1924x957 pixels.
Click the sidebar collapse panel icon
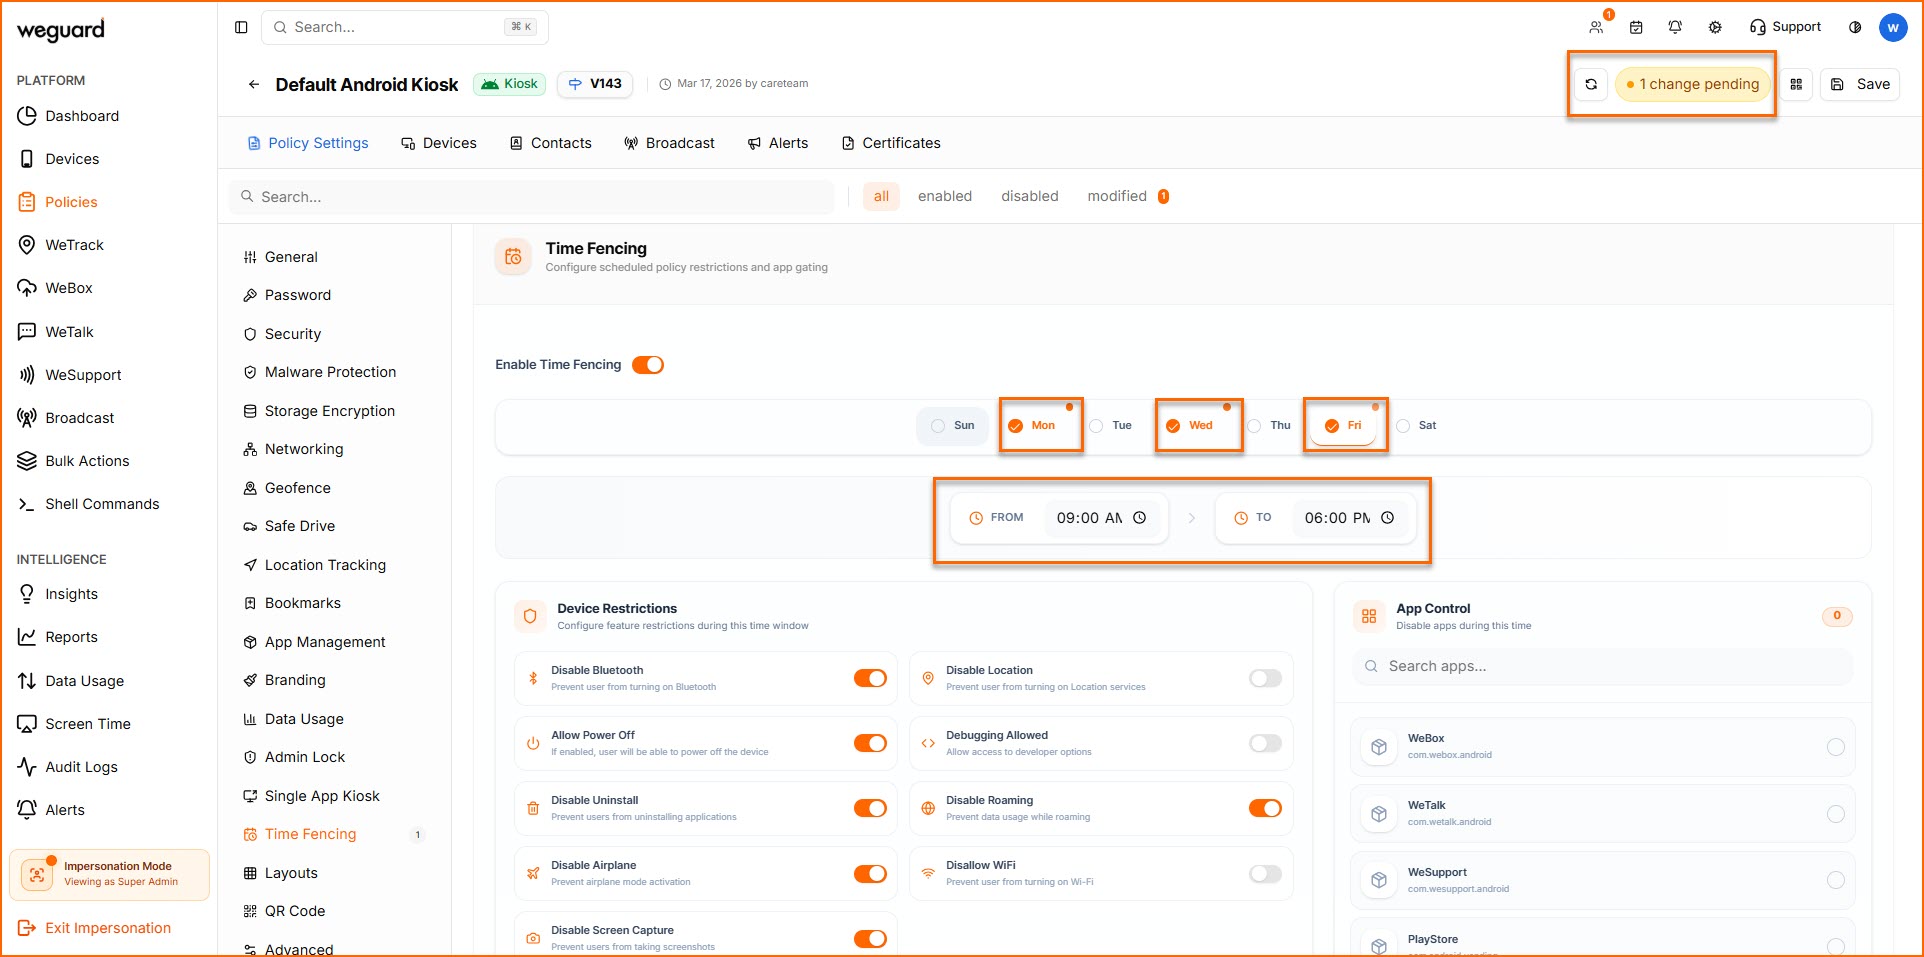click(x=241, y=27)
